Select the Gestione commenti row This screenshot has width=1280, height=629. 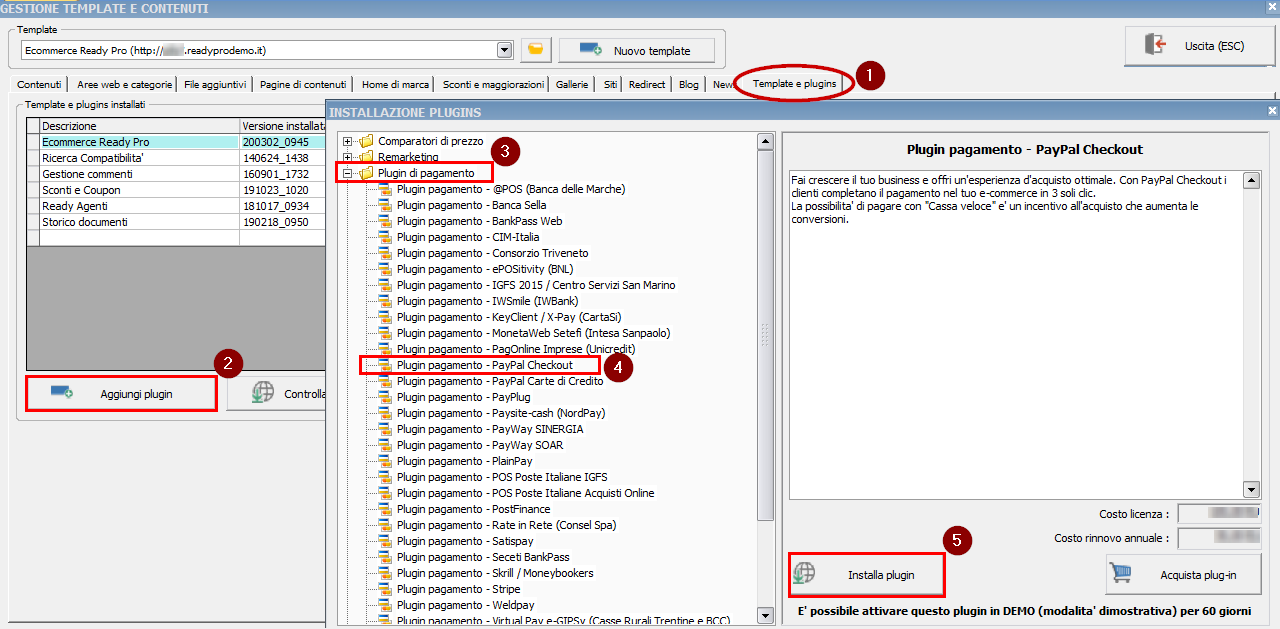[176, 174]
